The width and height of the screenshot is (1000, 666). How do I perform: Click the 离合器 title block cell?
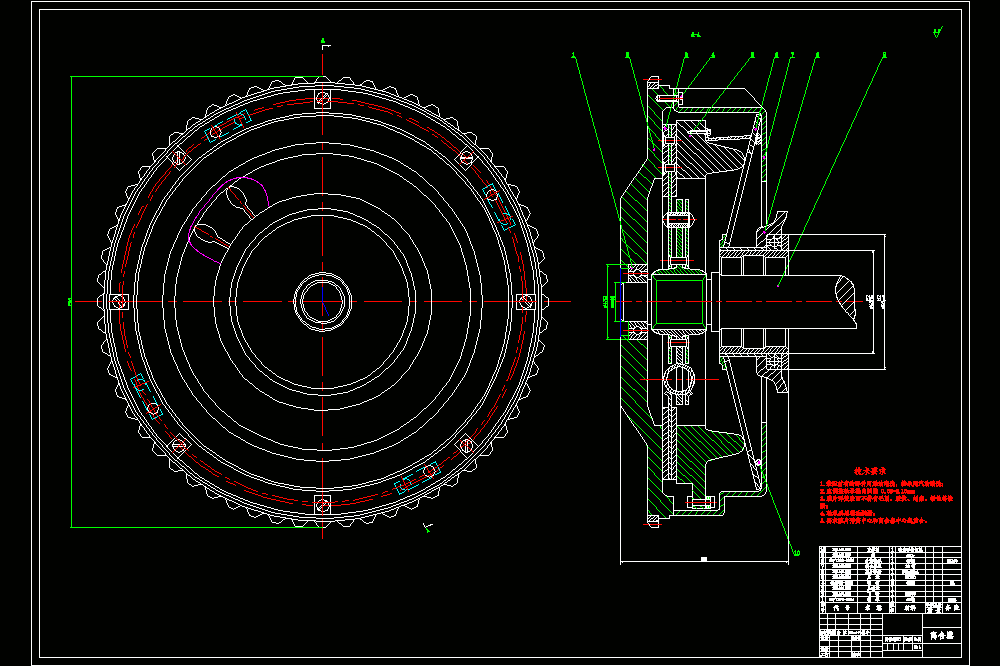tap(942, 636)
